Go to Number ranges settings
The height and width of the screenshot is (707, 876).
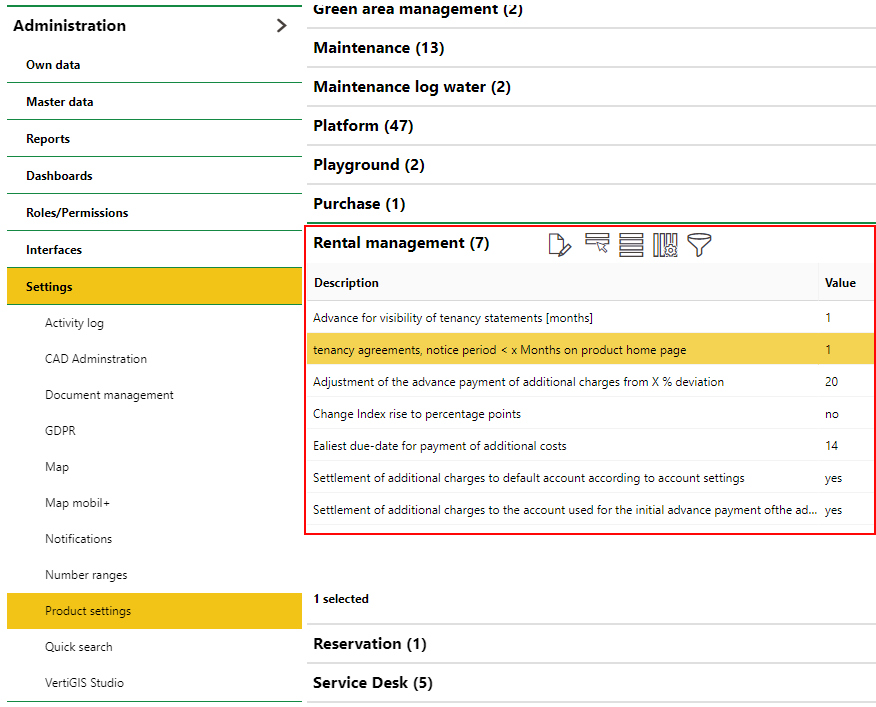click(86, 575)
